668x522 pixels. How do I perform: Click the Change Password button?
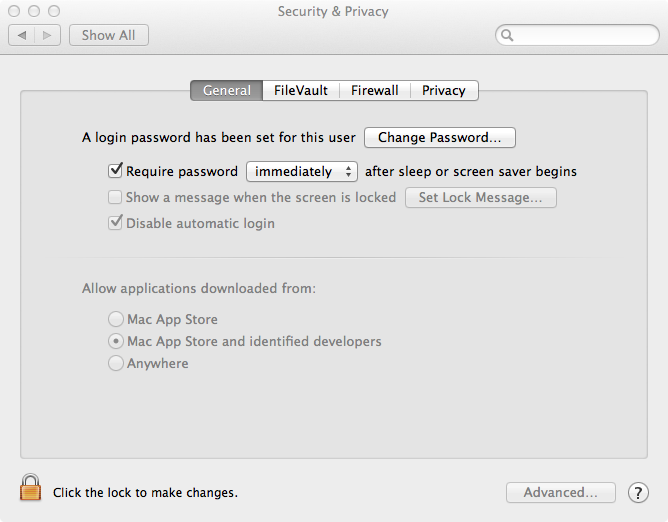[x=440, y=137]
